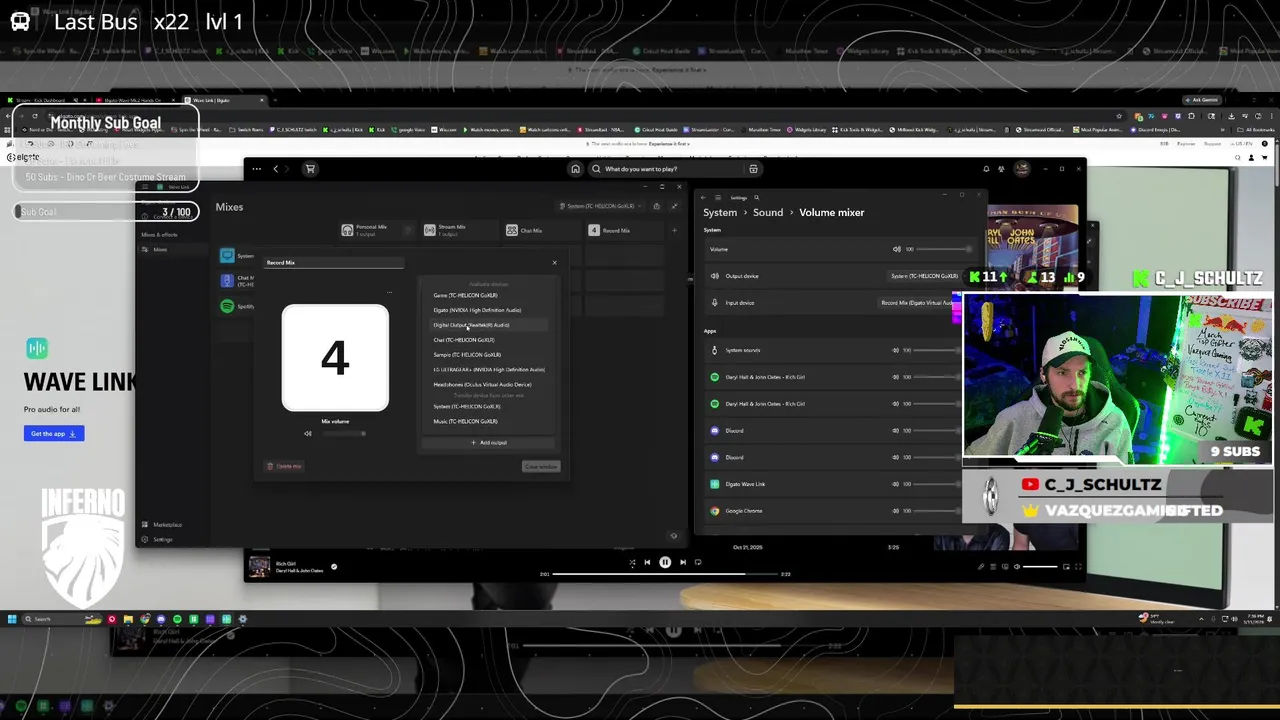Open Rich Girl album art thumbnail
This screenshot has height=720, width=1280.
coord(259,567)
